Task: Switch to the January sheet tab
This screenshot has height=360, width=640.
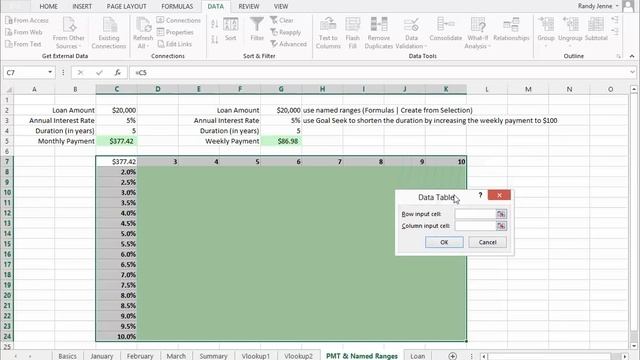Action: pos(101,356)
